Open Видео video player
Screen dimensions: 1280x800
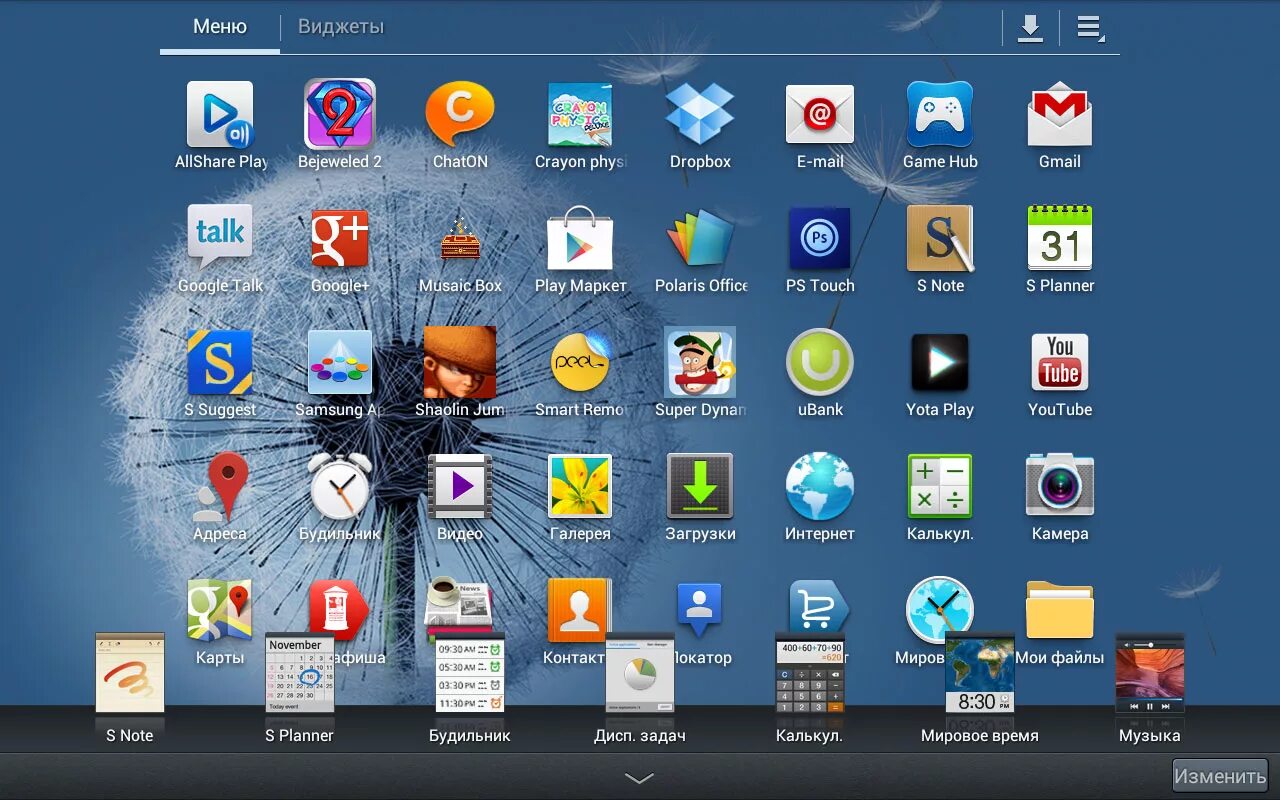460,486
